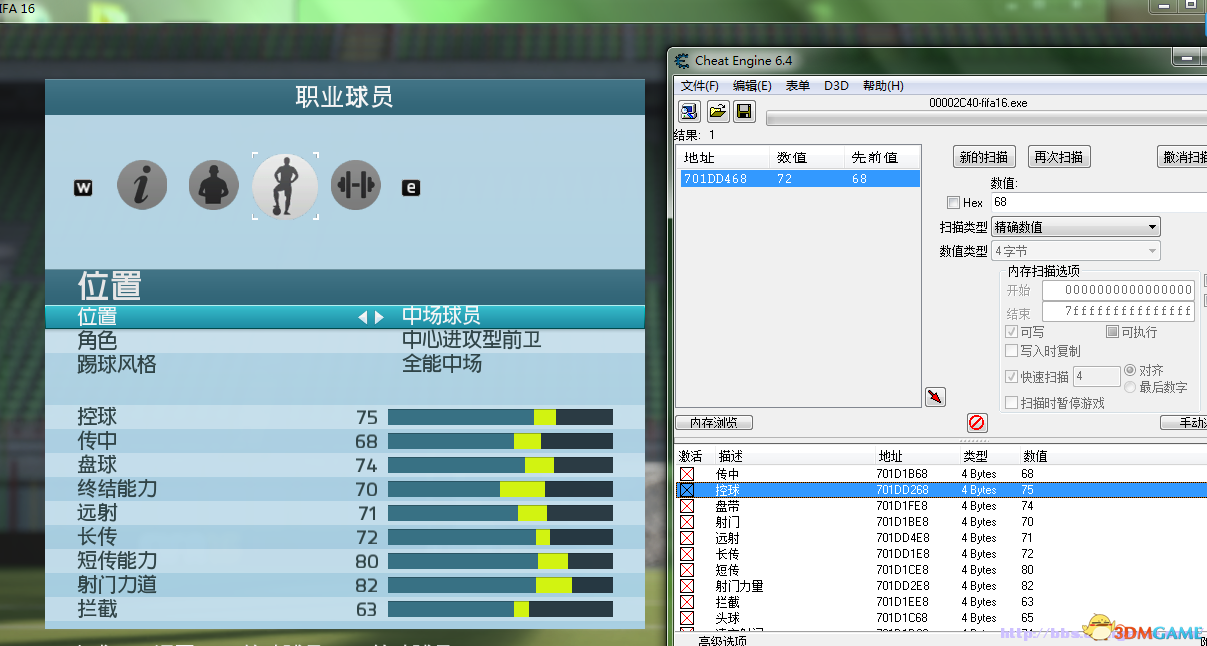The height and width of the screenshot is (646, 1207).
Task: Click the red clear-list prohibition icon
Action: pos(977,423)
